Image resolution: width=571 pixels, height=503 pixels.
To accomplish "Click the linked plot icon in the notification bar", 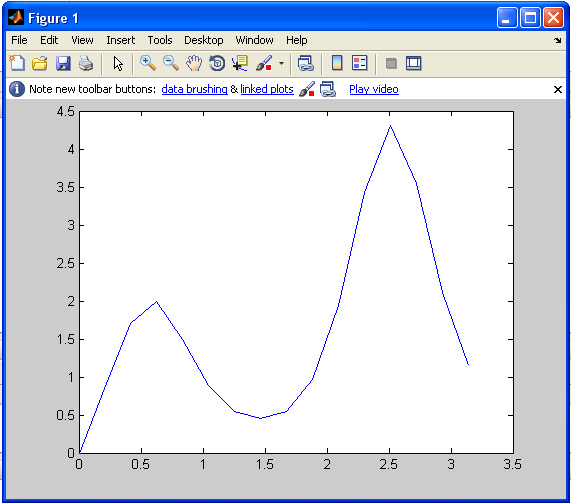I will coord(328,89).
